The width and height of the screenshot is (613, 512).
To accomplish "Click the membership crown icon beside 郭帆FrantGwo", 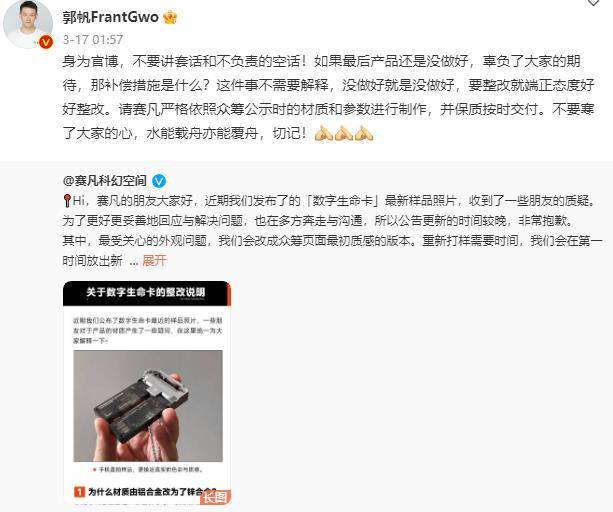I will [170, 17].
